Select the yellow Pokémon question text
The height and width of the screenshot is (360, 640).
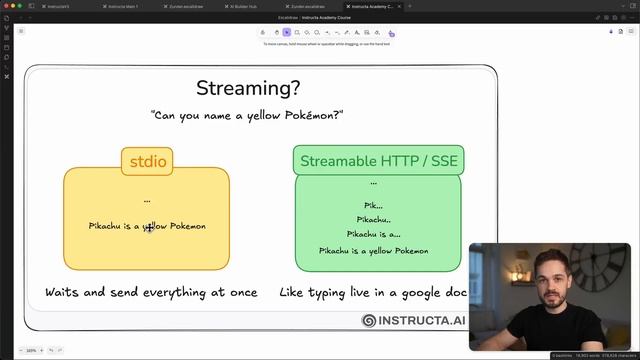(x=247, y=116)
